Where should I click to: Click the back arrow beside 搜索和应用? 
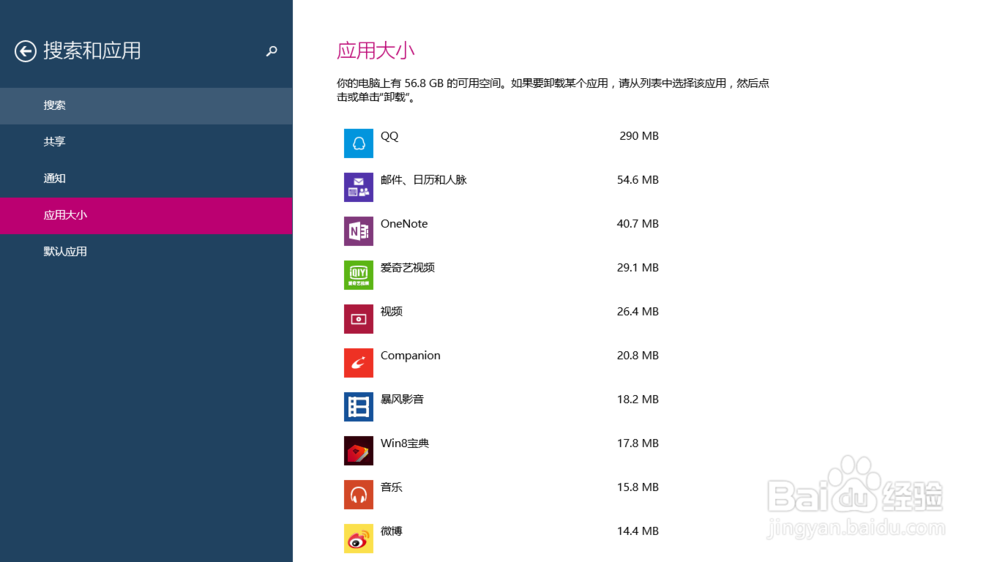(26, 51)
